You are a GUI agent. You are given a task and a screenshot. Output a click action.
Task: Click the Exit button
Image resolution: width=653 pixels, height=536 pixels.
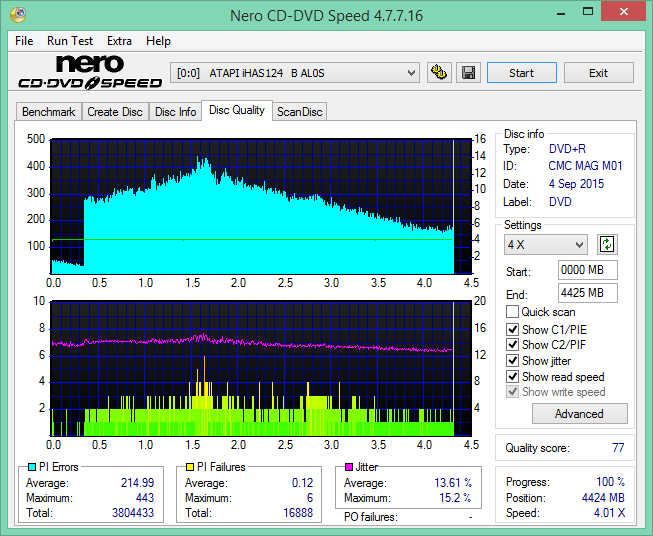(598, 73)
